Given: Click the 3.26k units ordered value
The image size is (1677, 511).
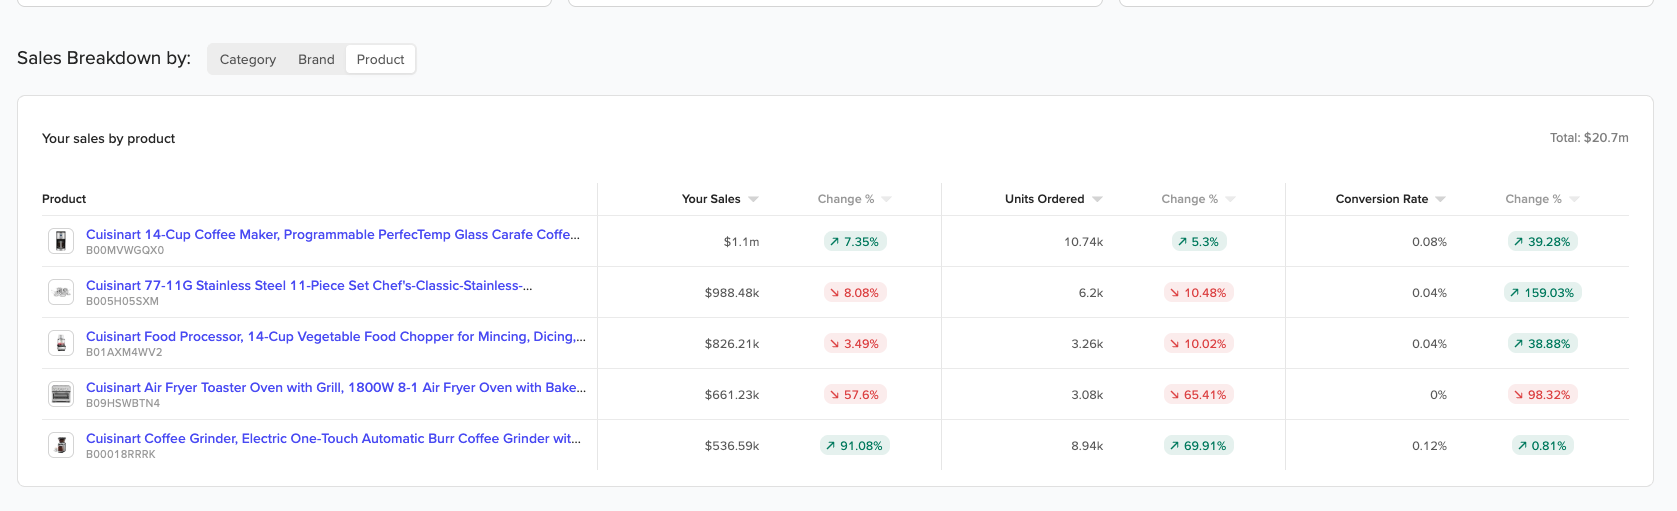Looking at the screenshot, I should coord(1087,344).
